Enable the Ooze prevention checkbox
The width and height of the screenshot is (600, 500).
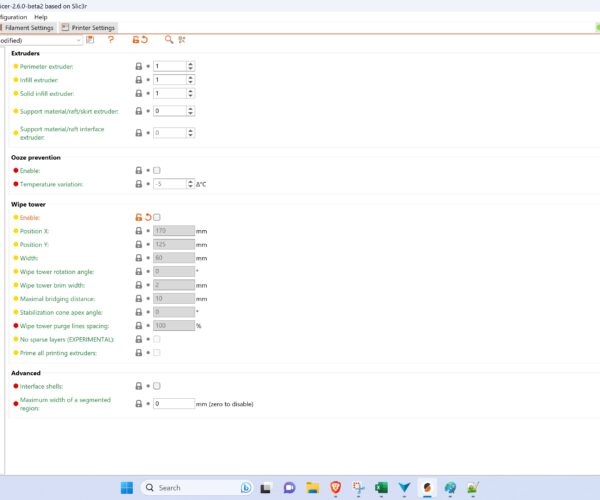(x=157, y=170)
